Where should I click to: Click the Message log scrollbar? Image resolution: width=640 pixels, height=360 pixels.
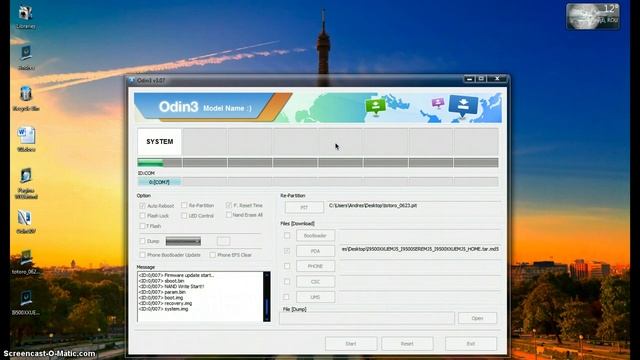[267, 296]
